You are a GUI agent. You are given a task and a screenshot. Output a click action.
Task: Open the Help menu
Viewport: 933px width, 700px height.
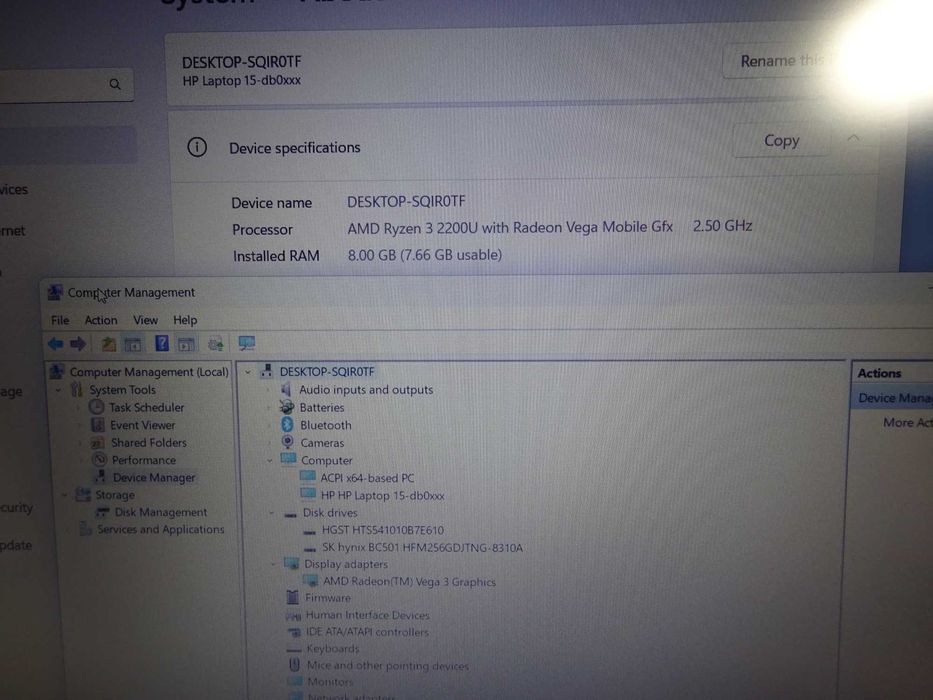tap(185, 320)
